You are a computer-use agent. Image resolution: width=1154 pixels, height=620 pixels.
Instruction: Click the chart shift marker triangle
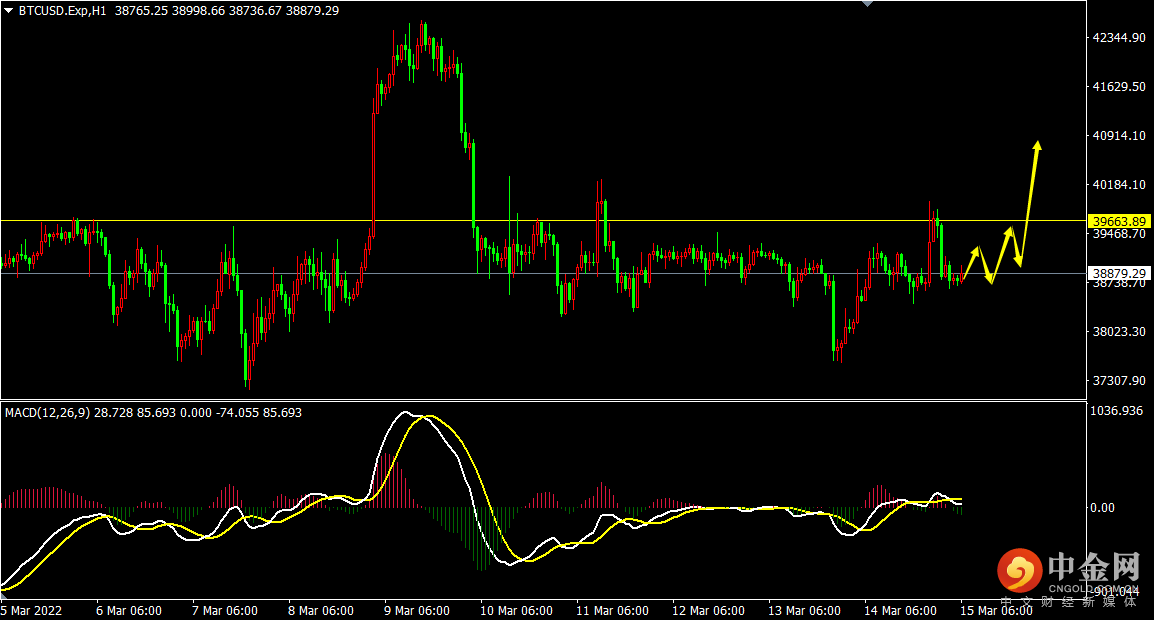tap(868, 4)
